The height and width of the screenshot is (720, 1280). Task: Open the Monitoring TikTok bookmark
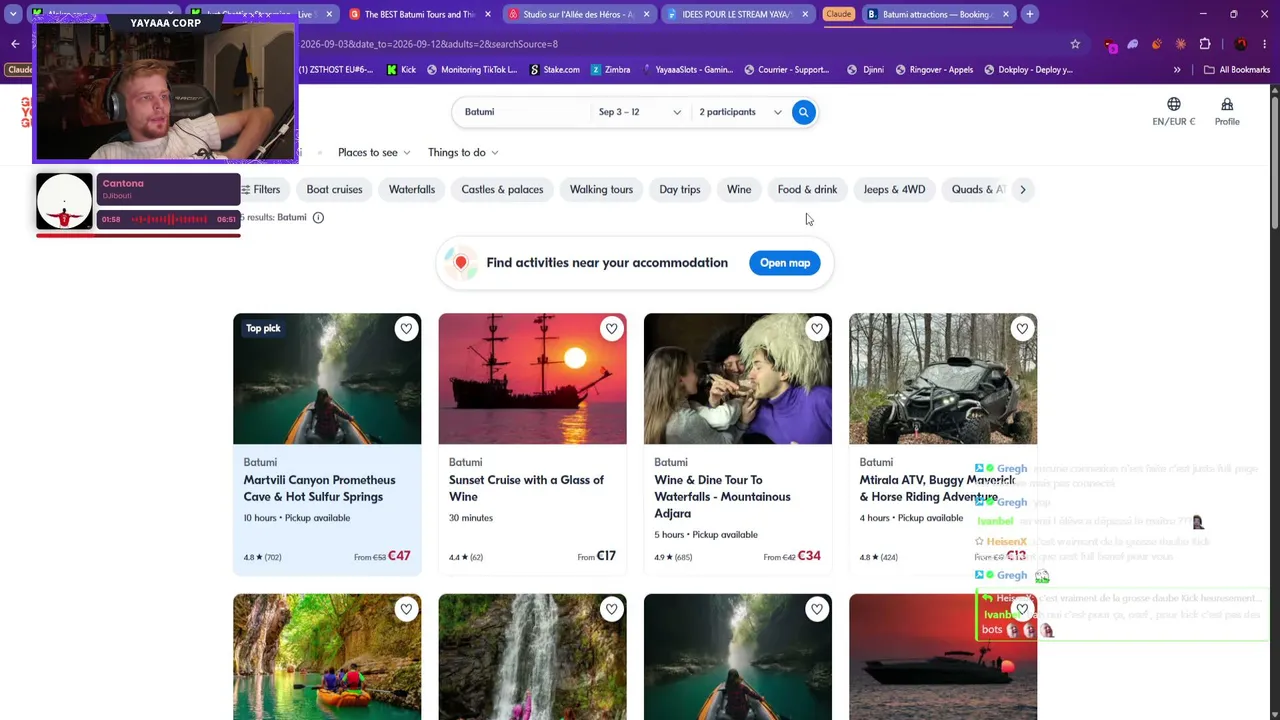coord(472,70)
